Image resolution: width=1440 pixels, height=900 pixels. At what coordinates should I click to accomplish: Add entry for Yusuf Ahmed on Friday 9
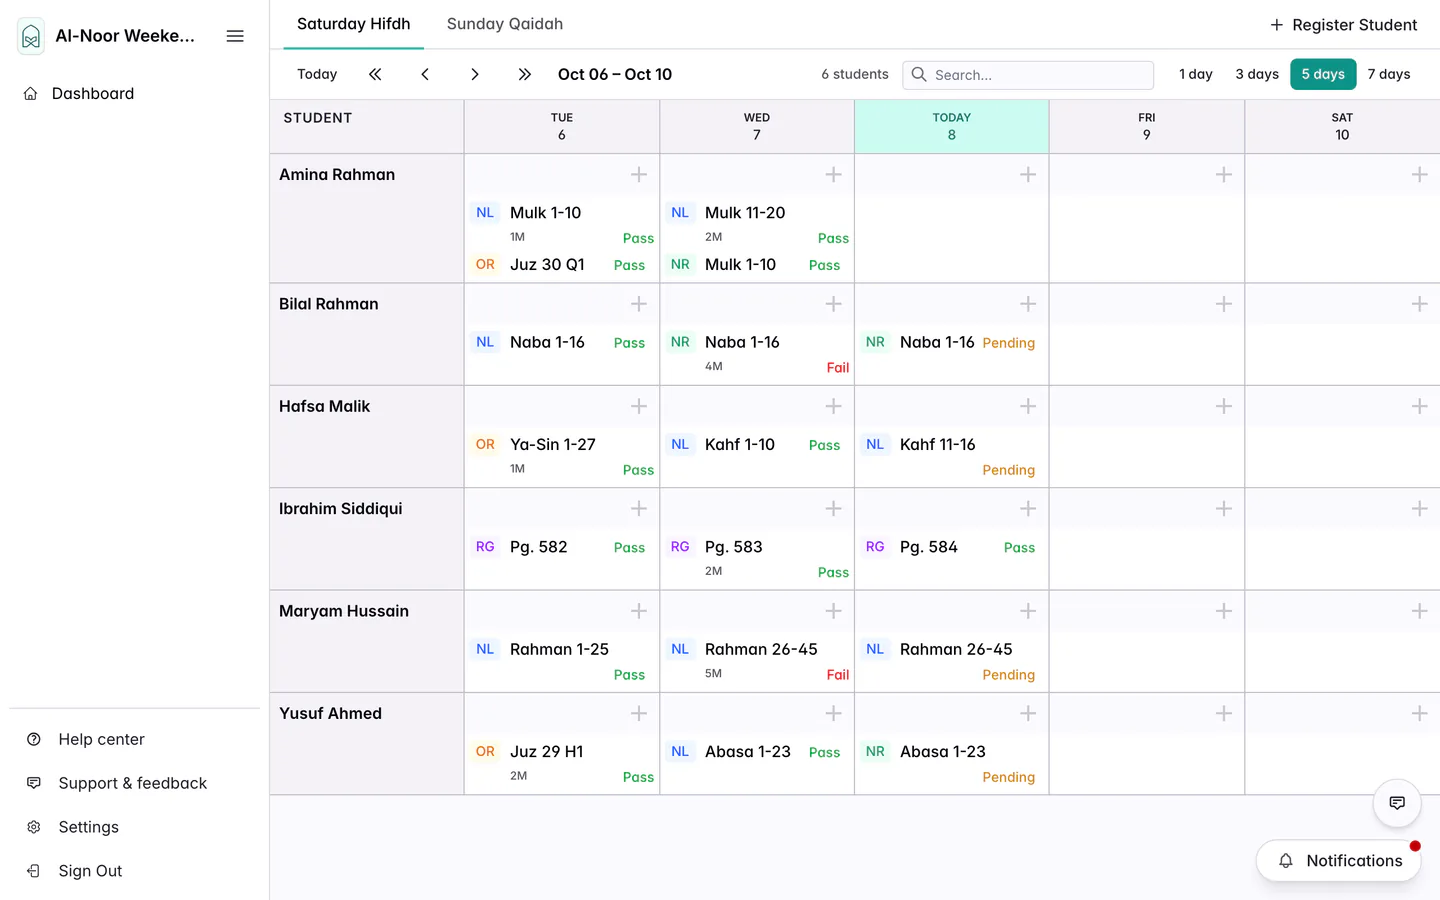pos(1224,713)
